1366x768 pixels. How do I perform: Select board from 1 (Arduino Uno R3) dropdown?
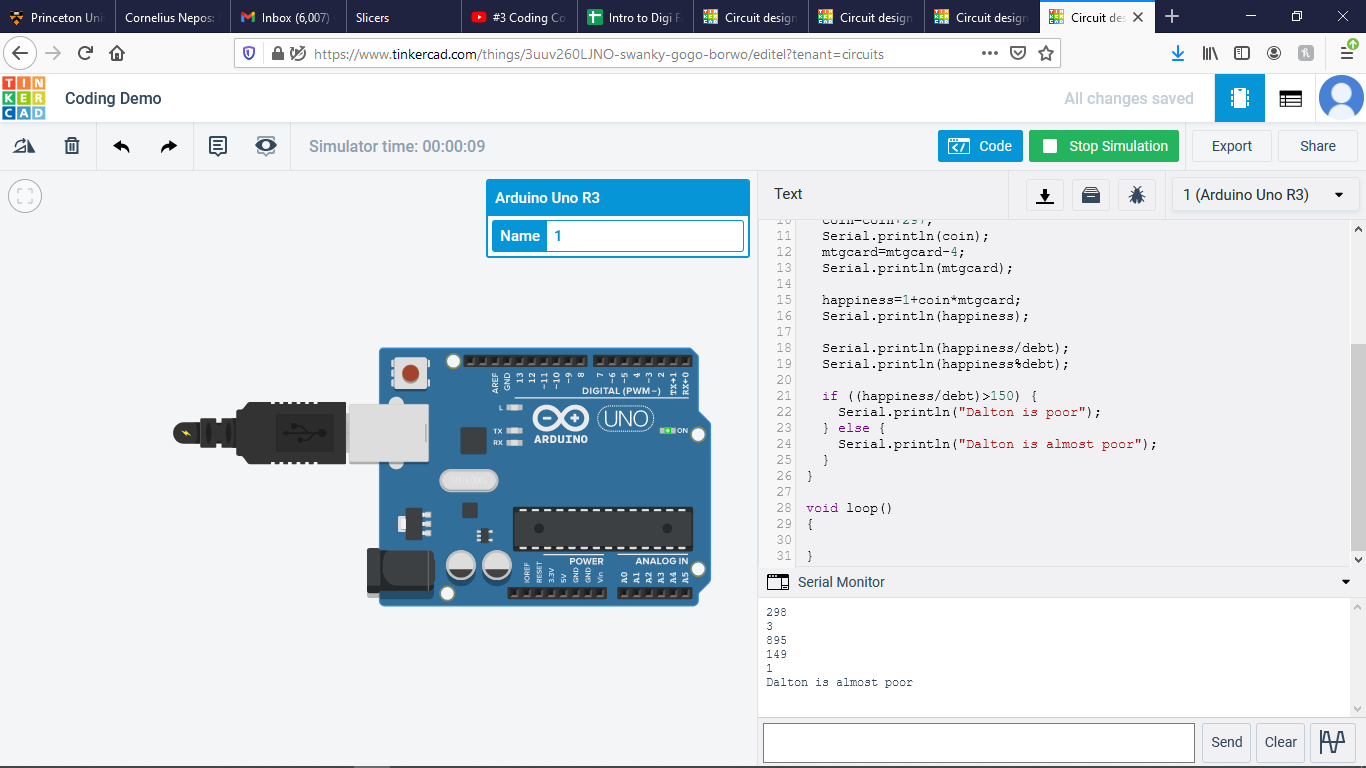(1265, 195)
